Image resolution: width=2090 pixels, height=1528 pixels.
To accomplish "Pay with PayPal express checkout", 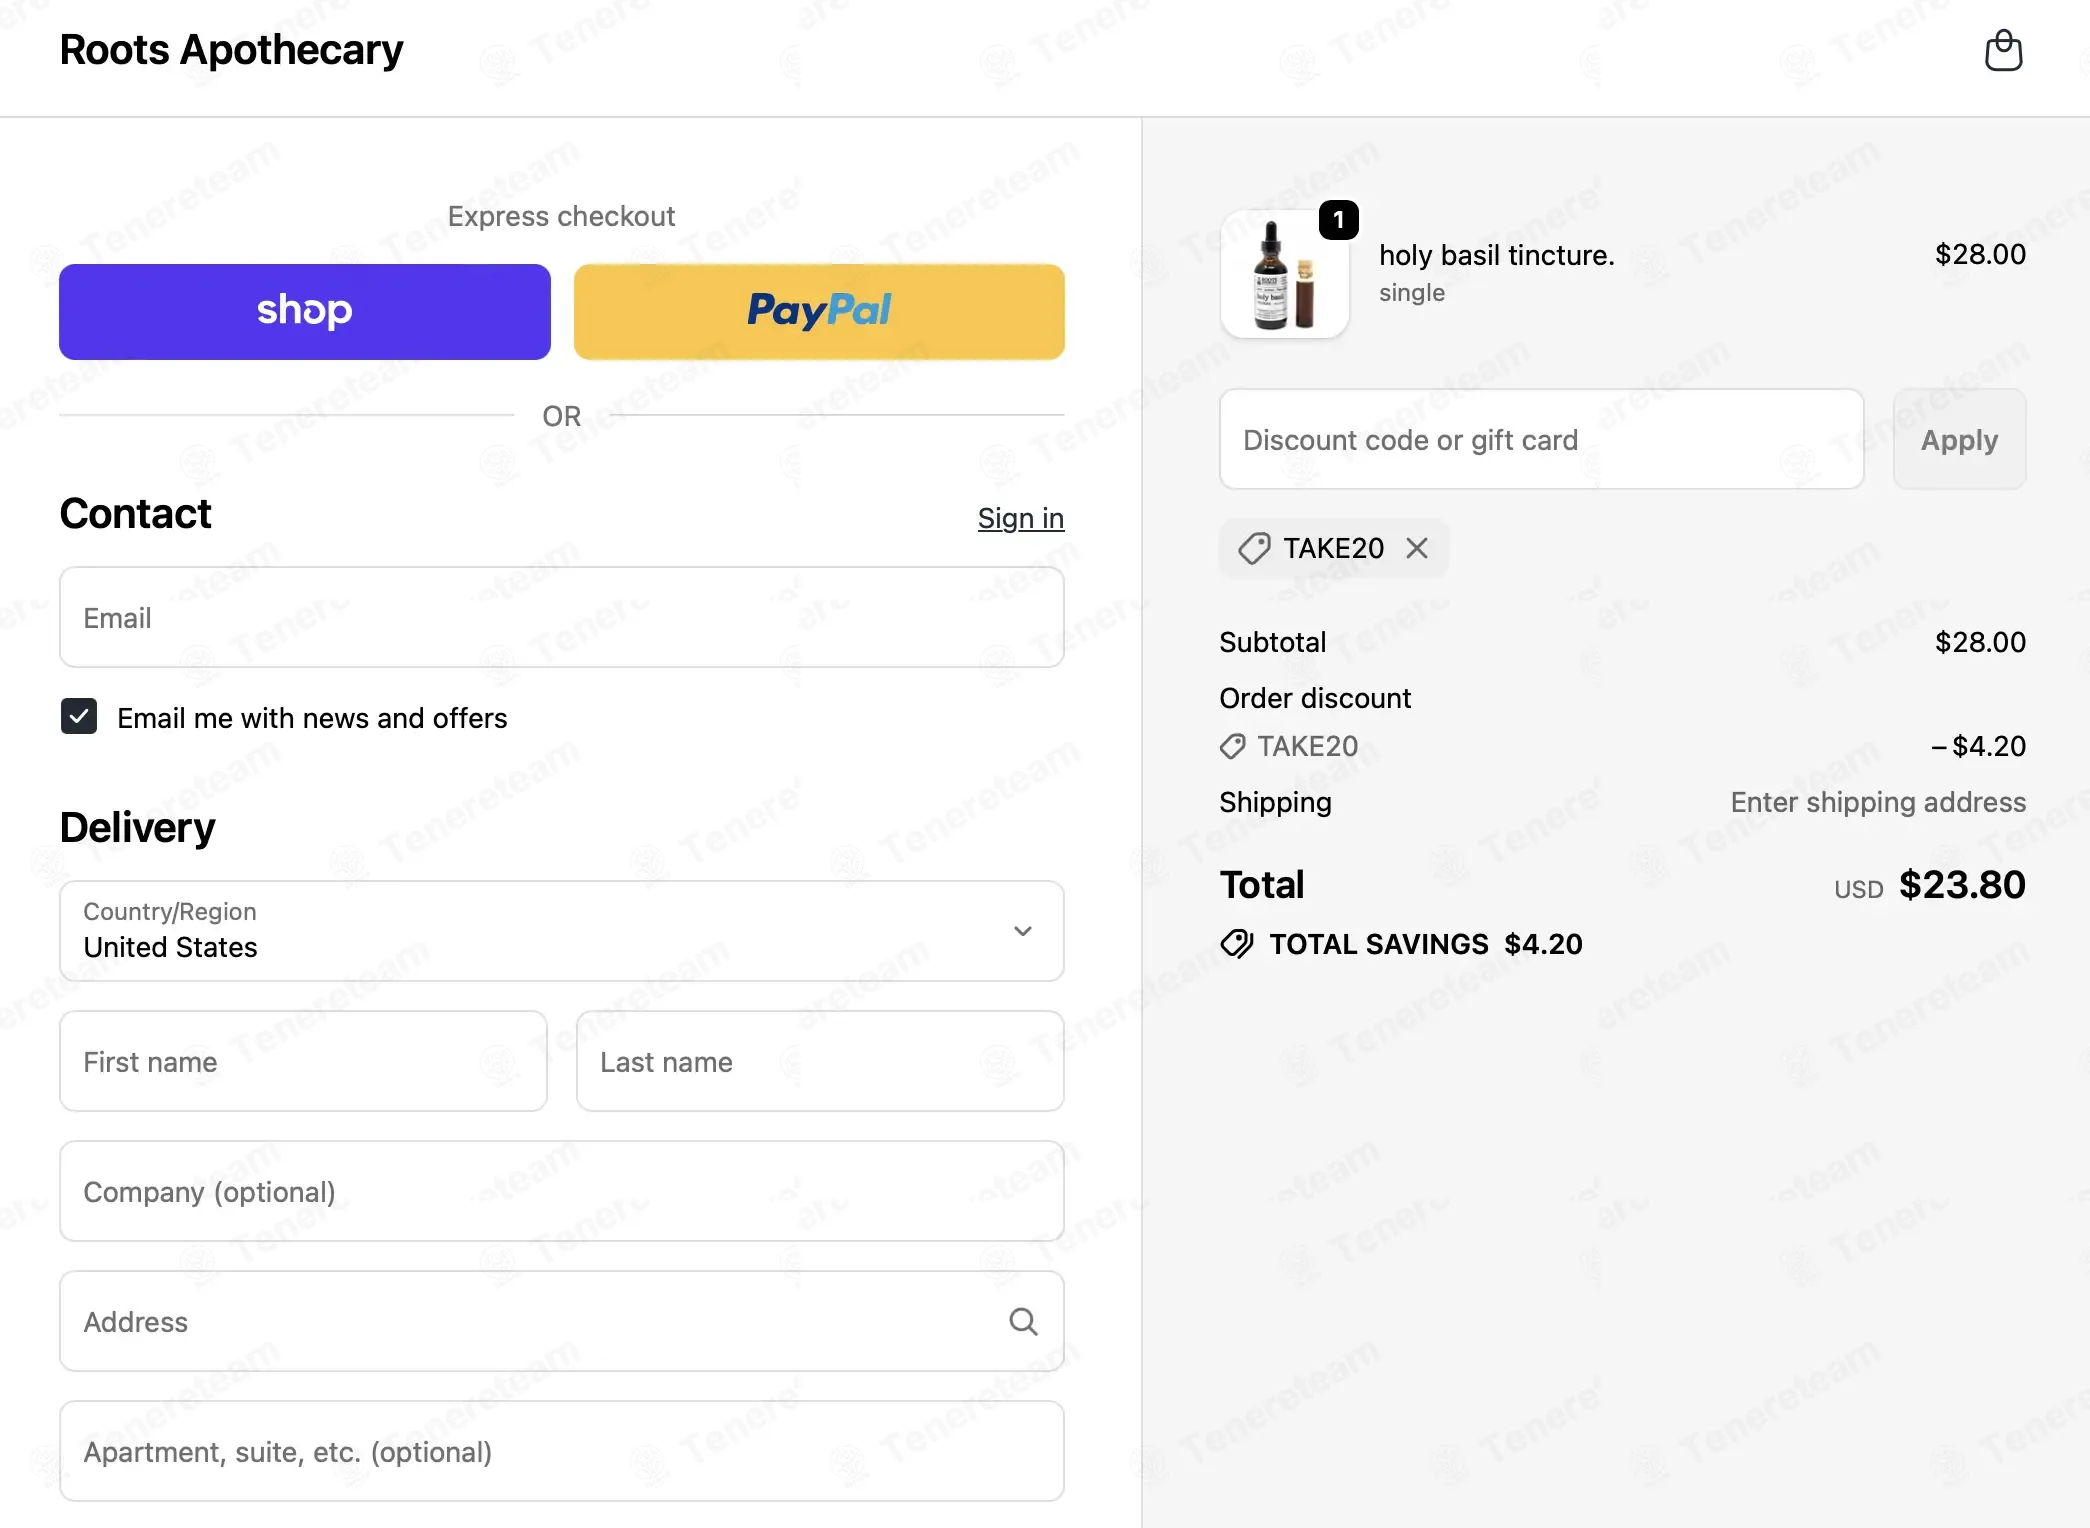I will point(819,312).
